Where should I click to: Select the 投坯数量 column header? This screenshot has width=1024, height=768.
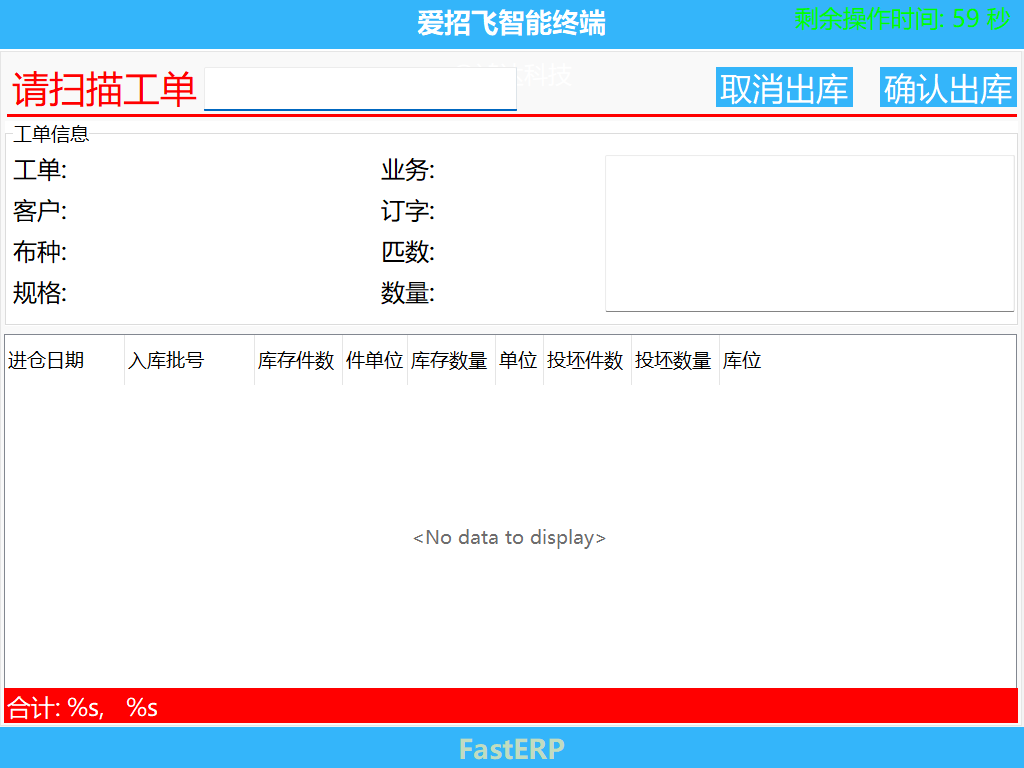click(x=674, y=360)
